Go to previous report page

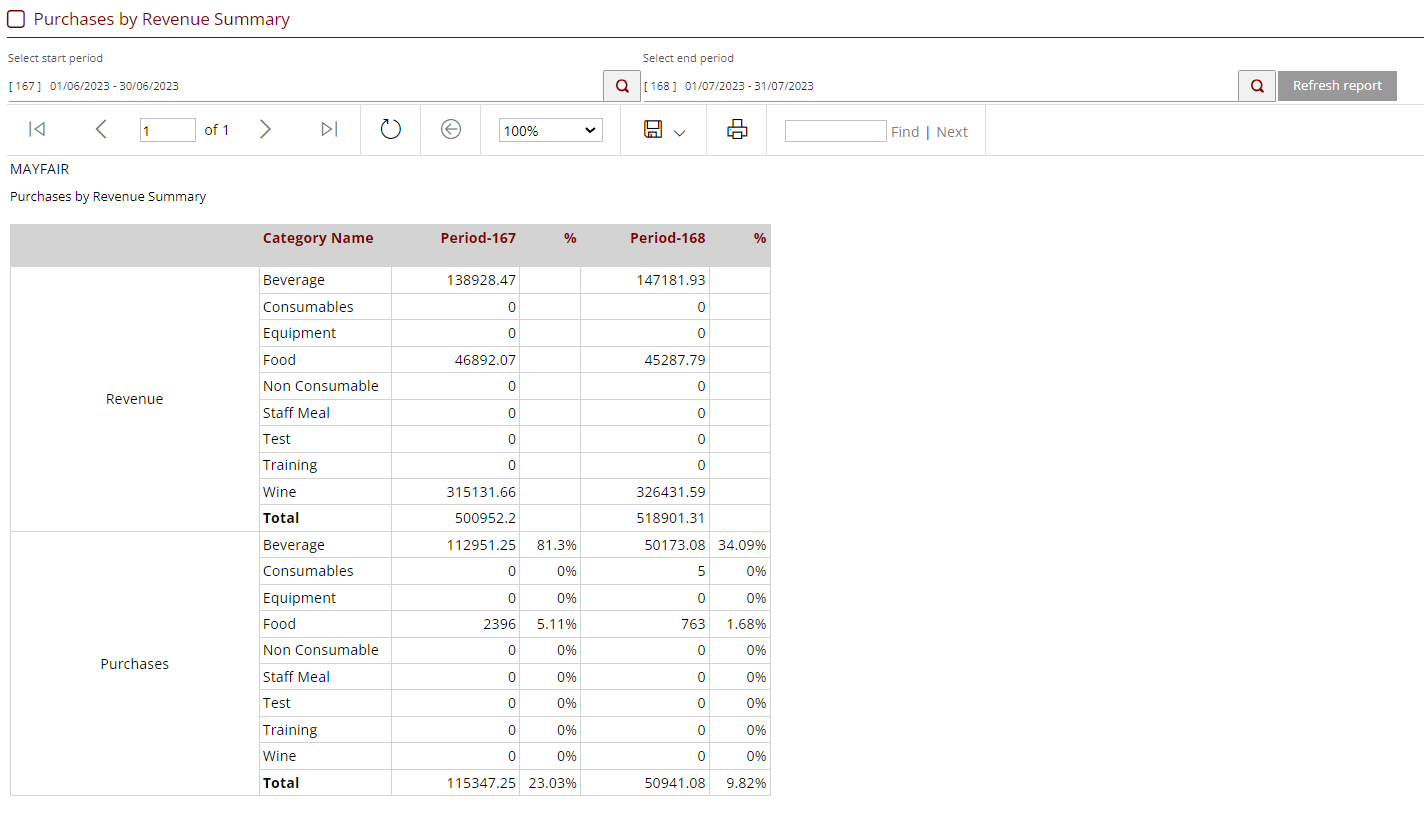coord(101,129)
